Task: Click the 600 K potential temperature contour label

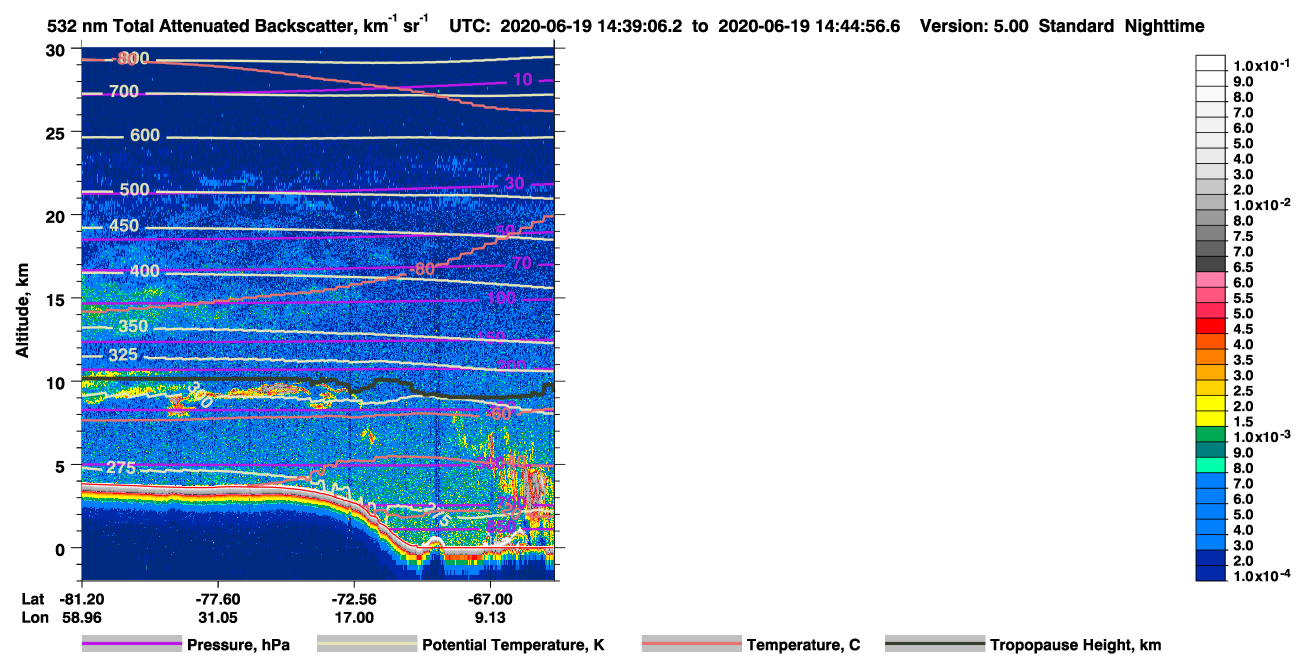Action: click(x=144, y=136)
